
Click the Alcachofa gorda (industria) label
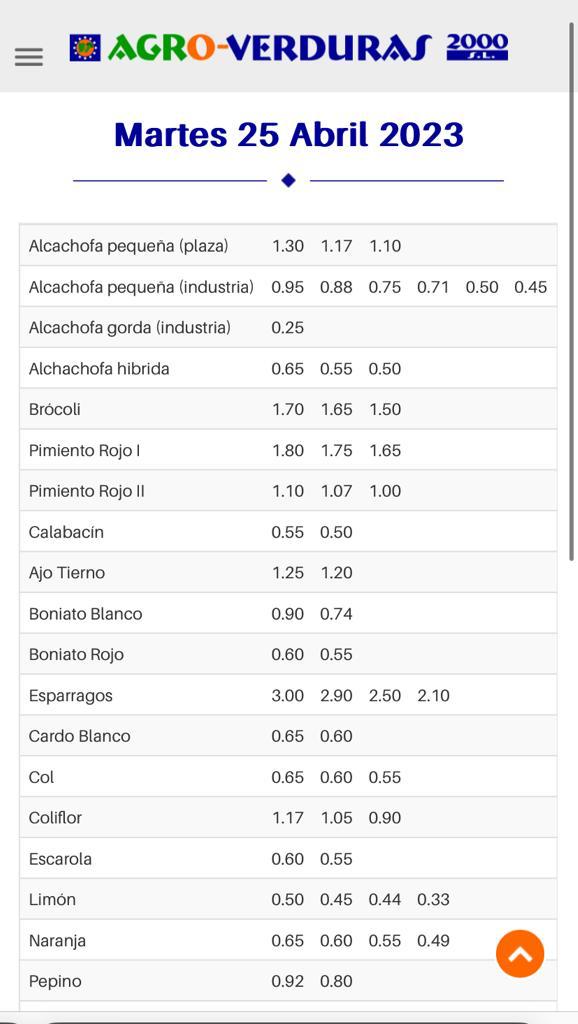[130, 327]
